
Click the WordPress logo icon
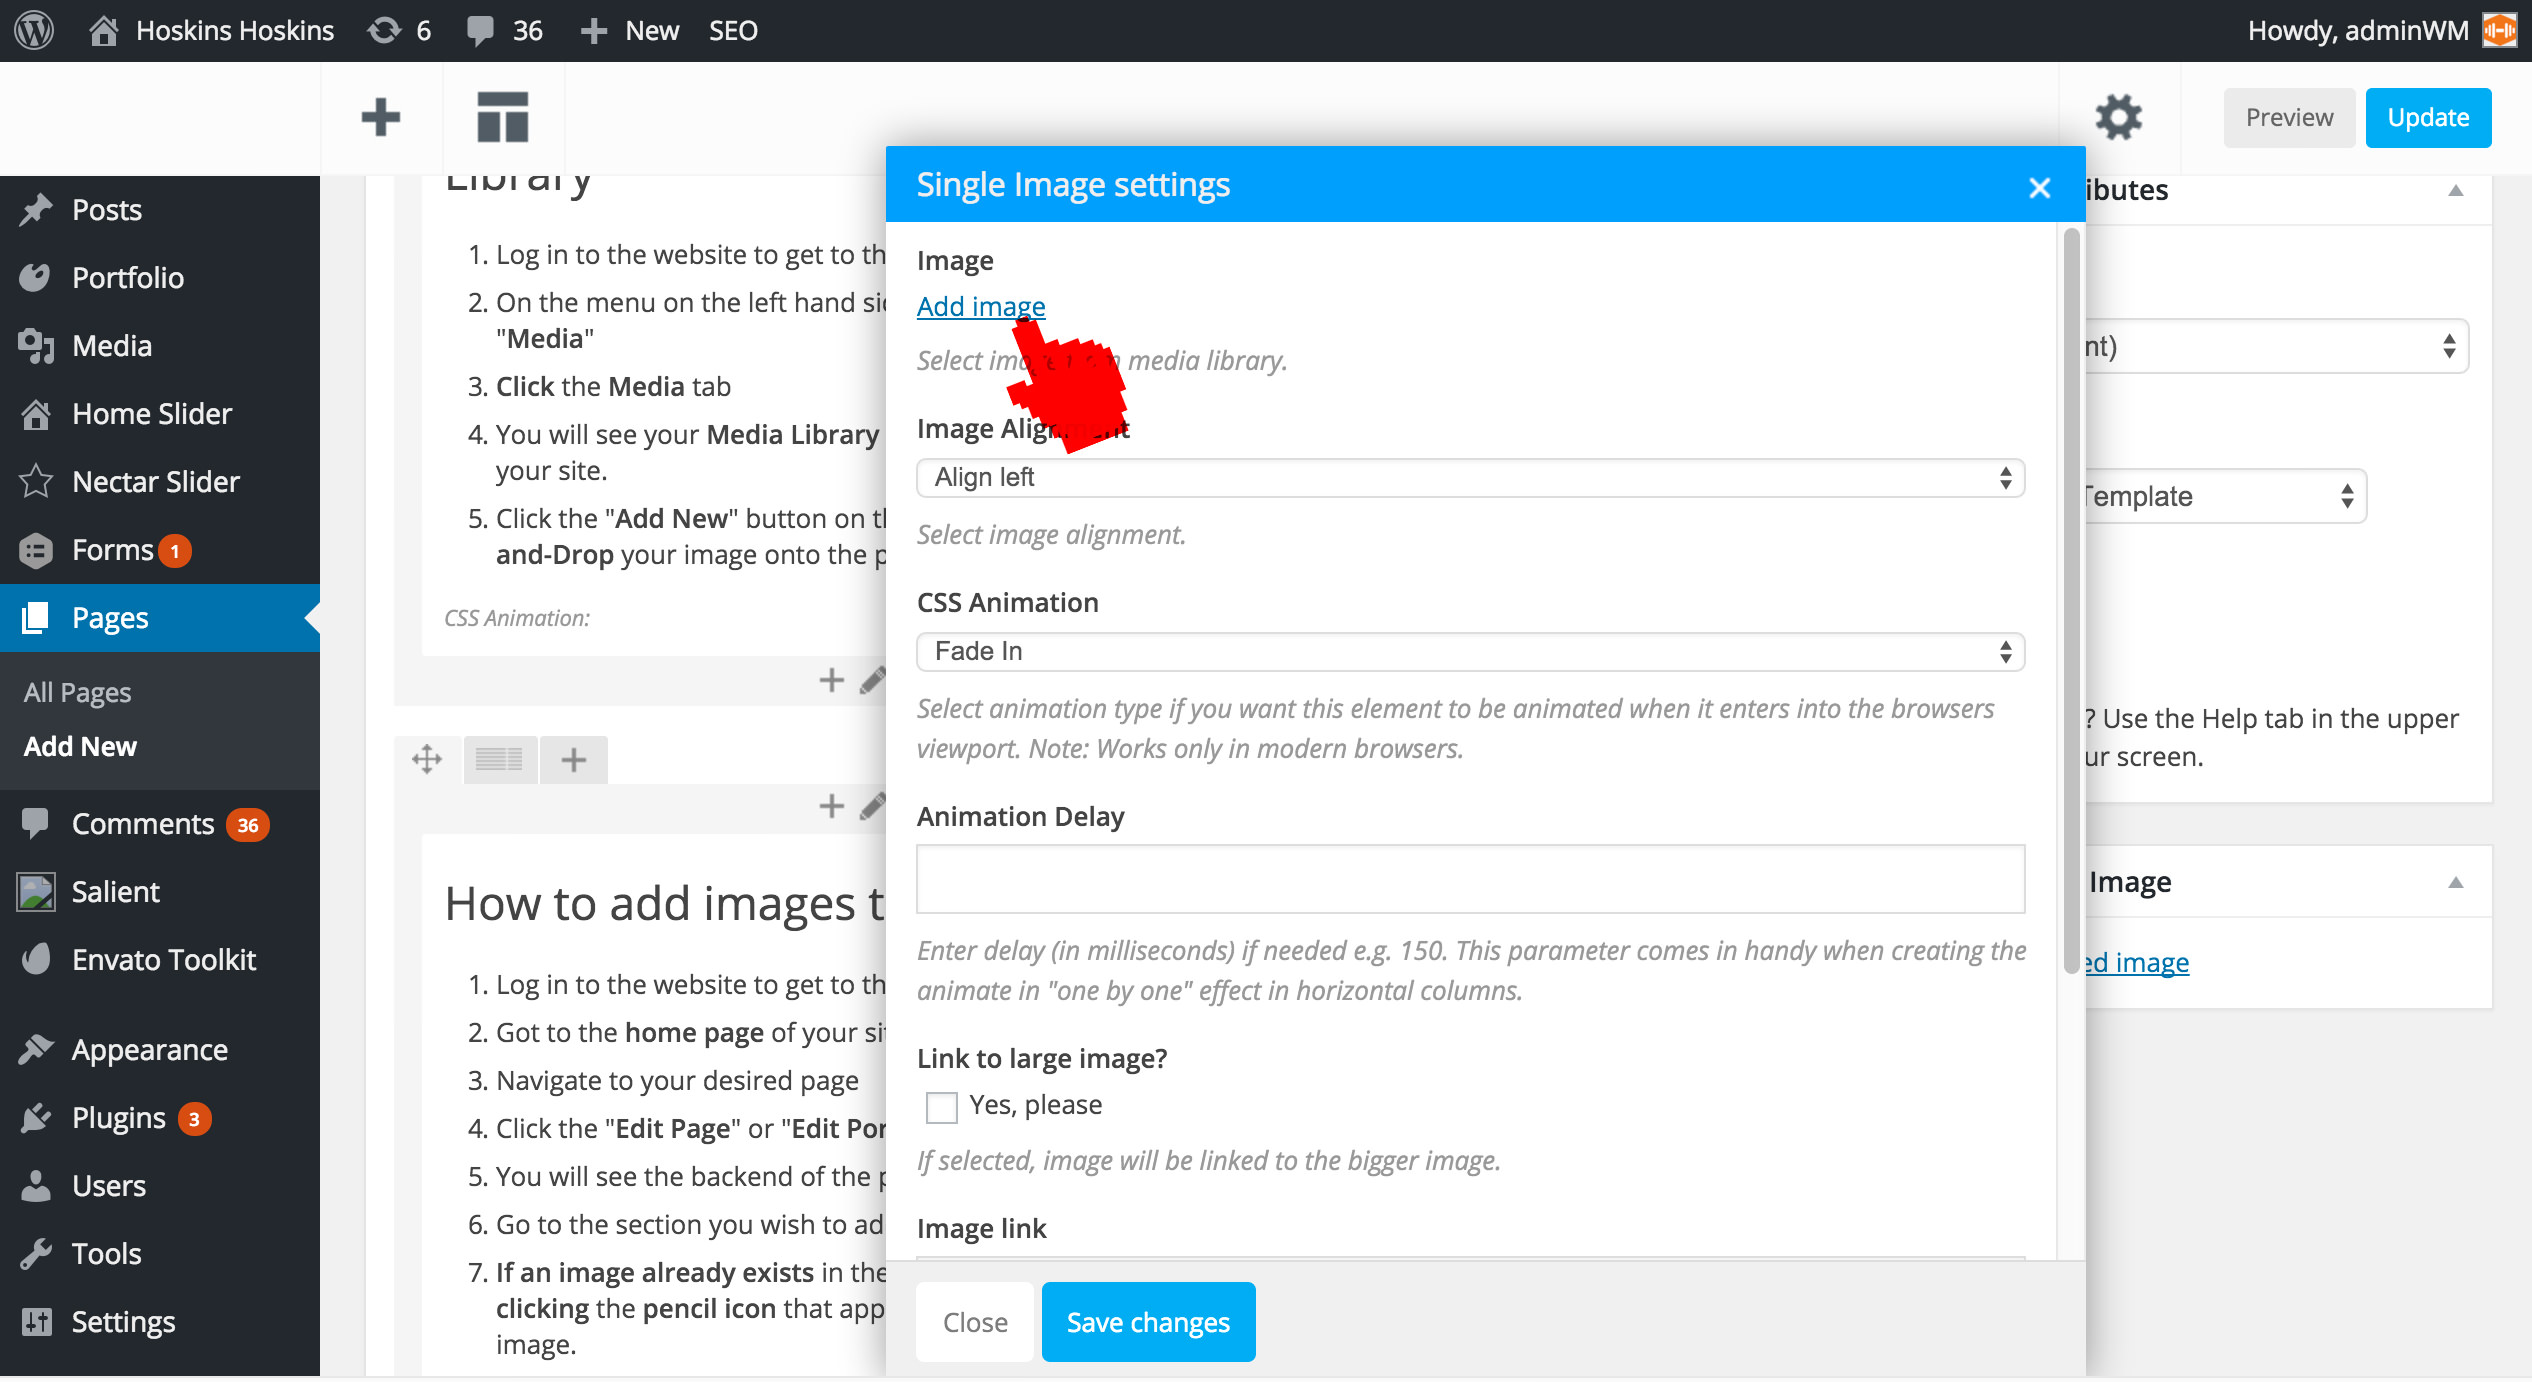[34, 30]
